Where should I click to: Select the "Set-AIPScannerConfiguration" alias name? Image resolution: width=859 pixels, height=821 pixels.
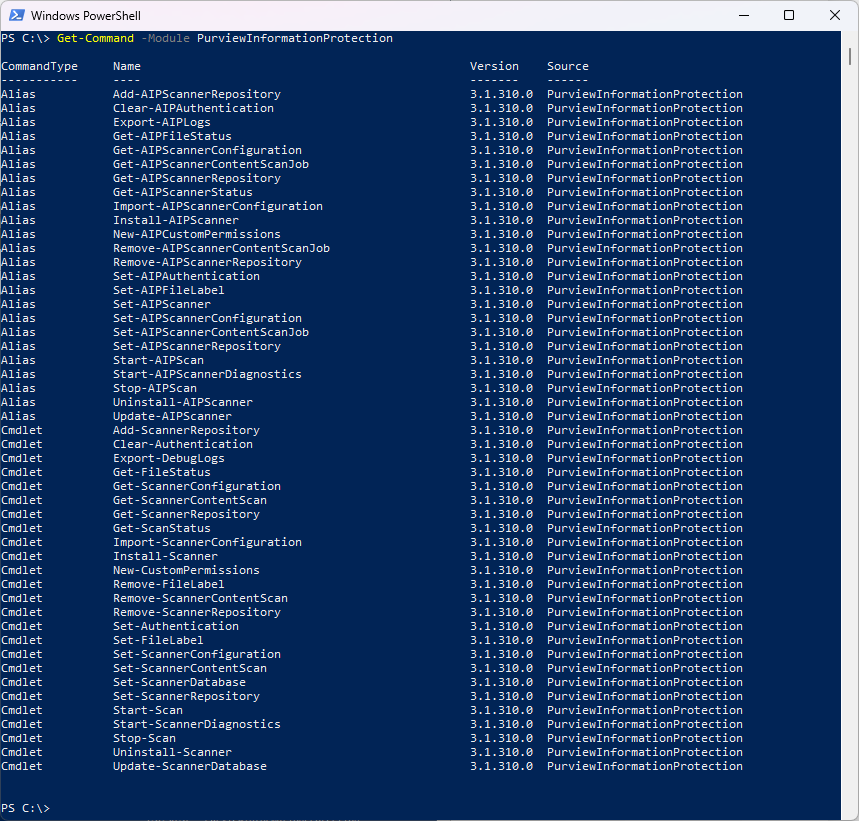coord(207,318)
